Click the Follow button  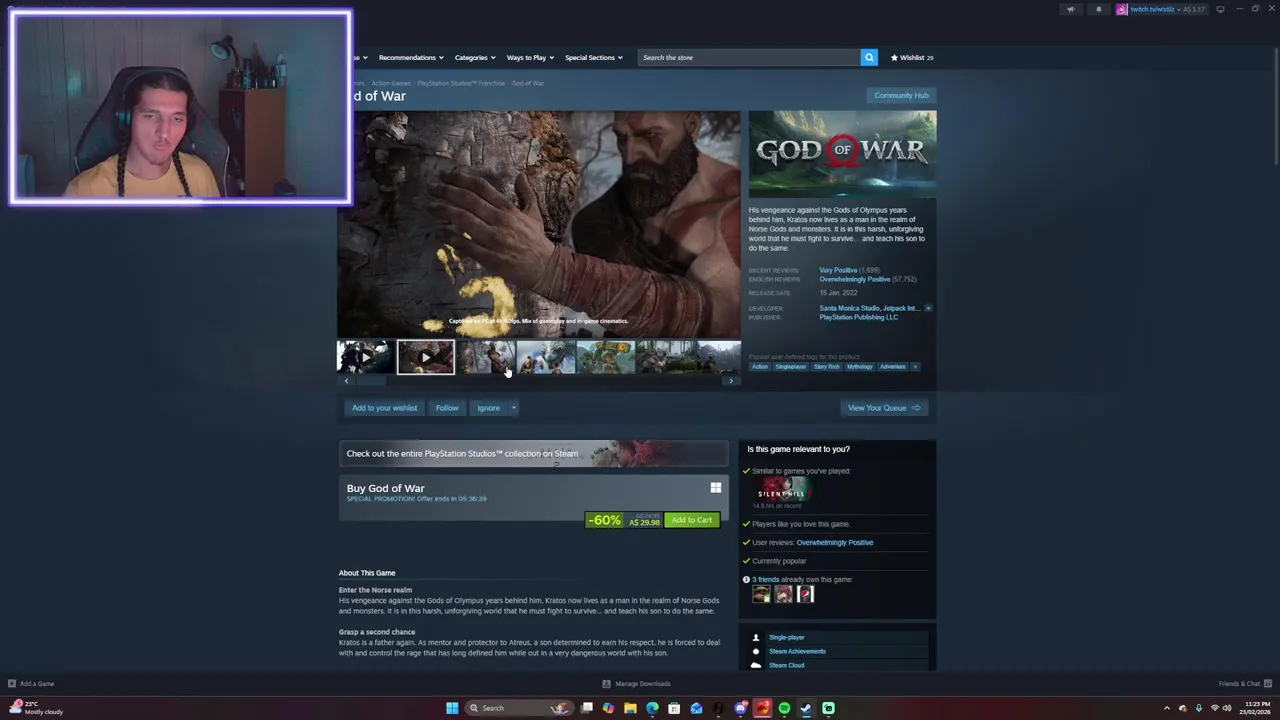tap(447, 408)
